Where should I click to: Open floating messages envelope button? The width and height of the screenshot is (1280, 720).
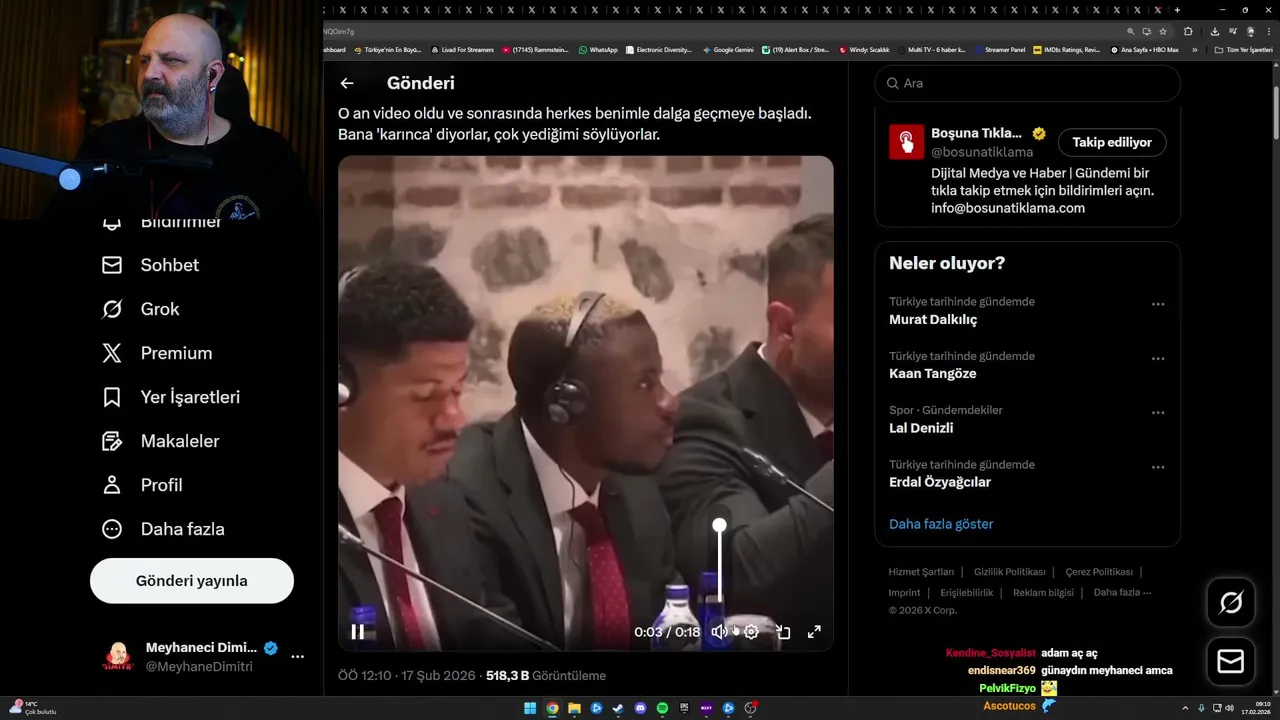[x=1231, y=662]
